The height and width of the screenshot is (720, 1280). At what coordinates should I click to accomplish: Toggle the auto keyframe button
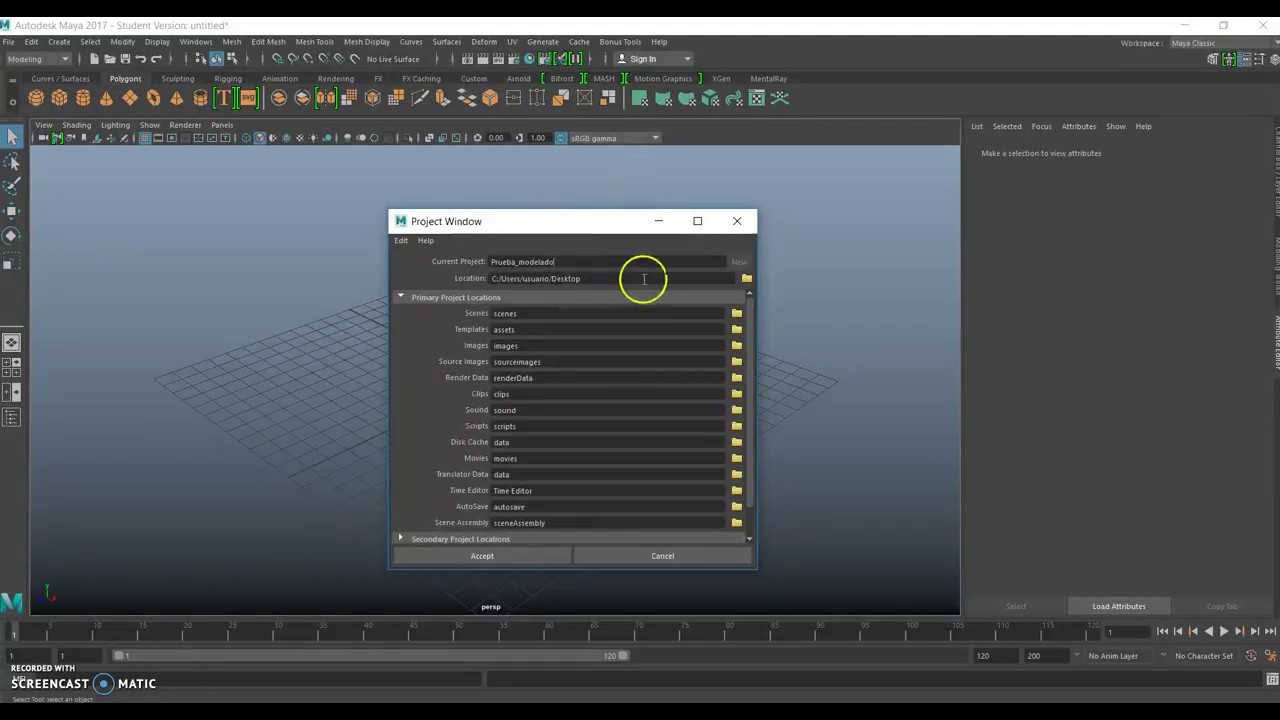(x=1251, y=656)
